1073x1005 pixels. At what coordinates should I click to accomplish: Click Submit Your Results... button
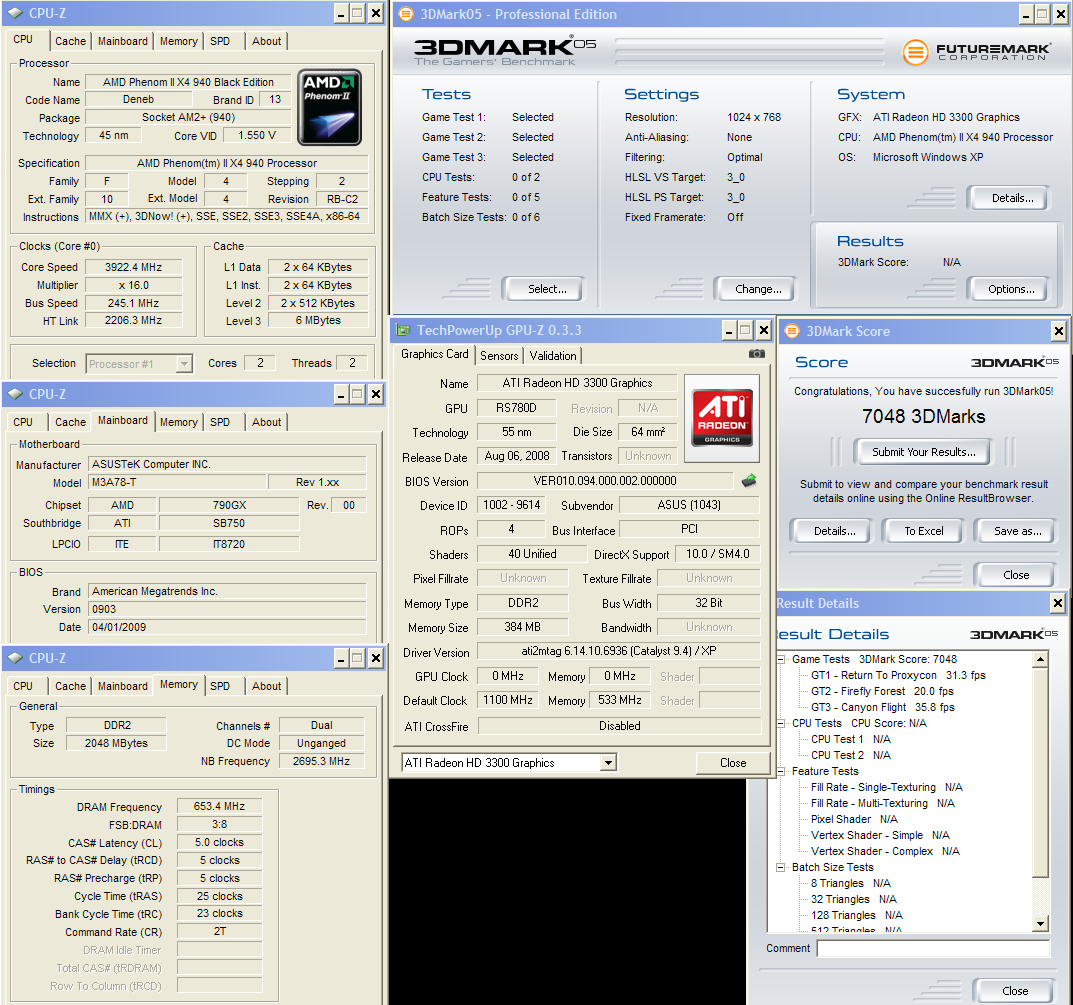pos(924,452)
